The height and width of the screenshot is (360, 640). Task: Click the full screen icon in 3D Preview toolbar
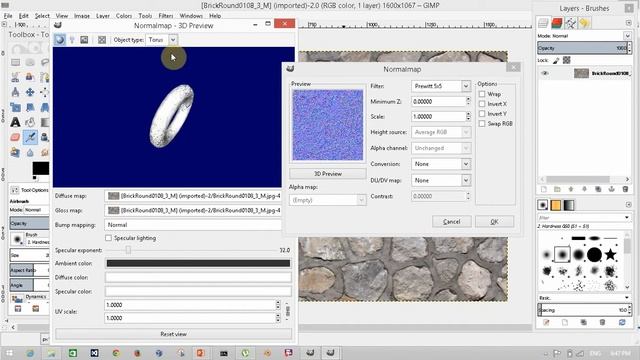pyautogui.click(x=102, y=40)
